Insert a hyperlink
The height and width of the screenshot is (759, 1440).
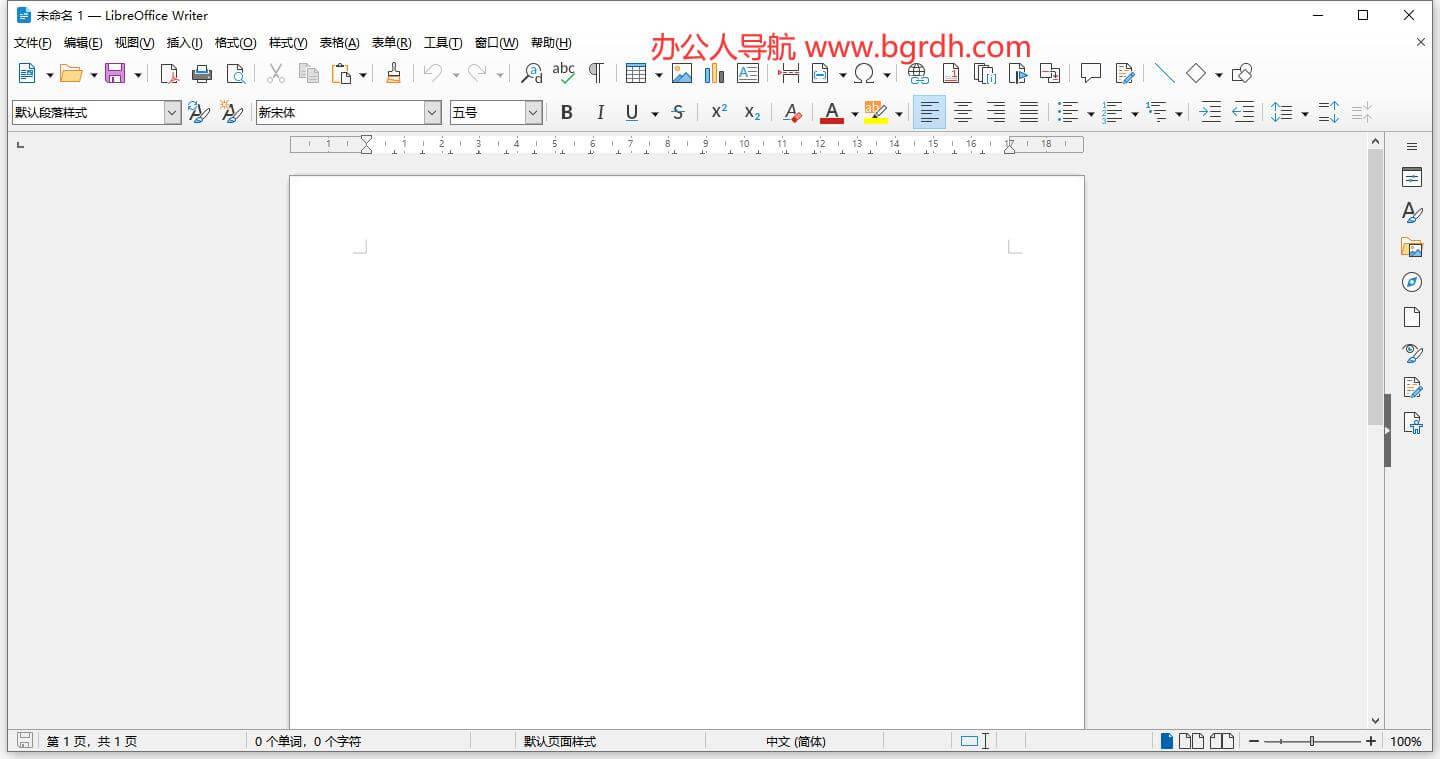click(x=916, y=73)
